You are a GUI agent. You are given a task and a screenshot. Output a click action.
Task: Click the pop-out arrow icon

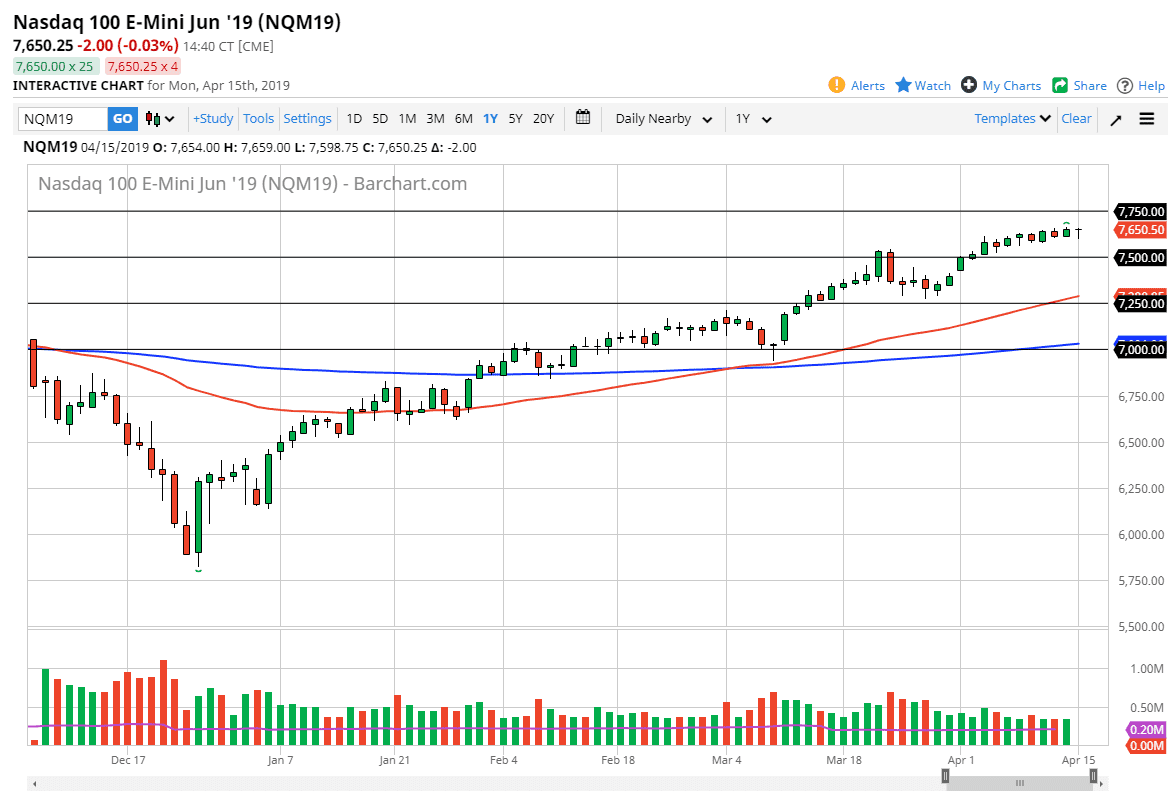pyautogui.click(x=1116, y=118)
